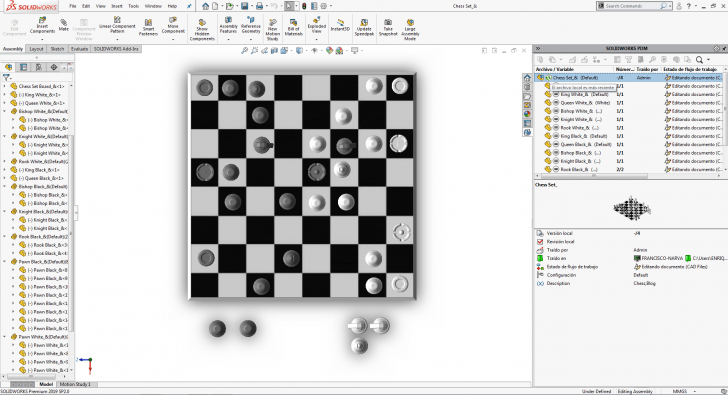Toggle the Instant3D tool
The image size is (728, 395).
point(340,25)
